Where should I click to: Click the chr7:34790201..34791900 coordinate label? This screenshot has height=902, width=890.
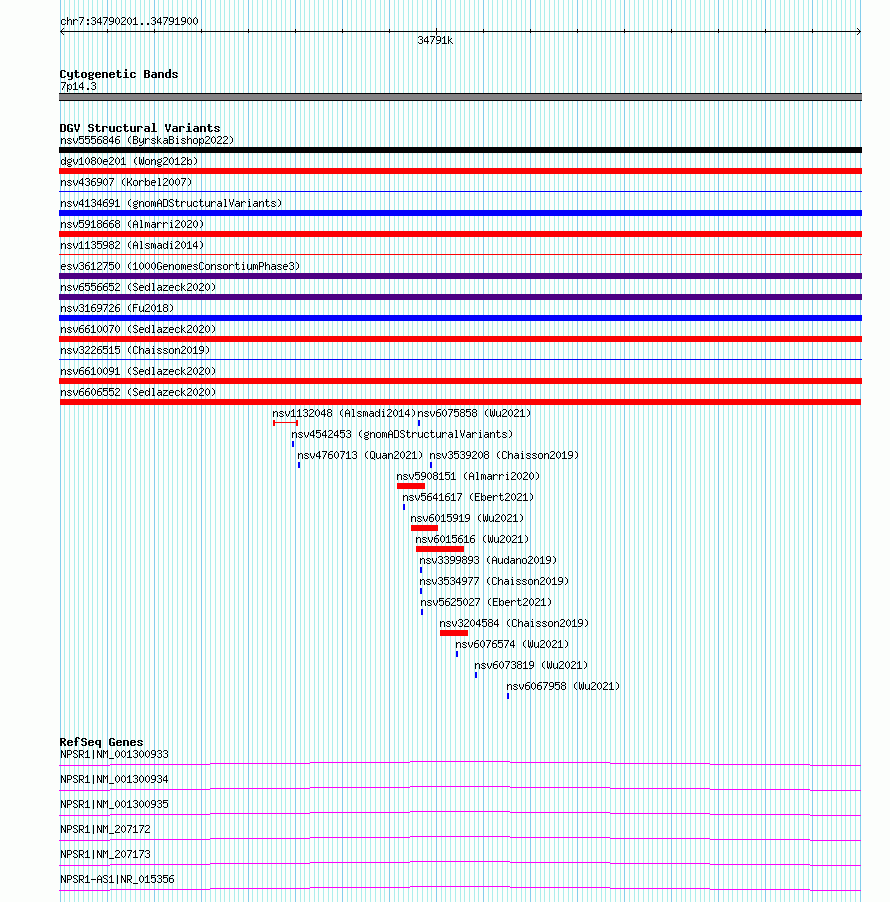[129, 21]
